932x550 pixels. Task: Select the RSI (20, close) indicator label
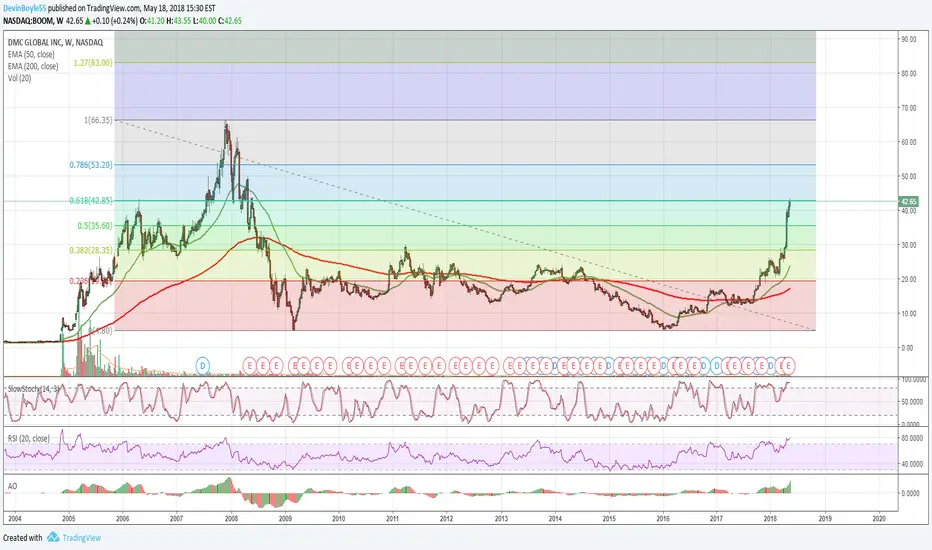[x=29, y=438]
